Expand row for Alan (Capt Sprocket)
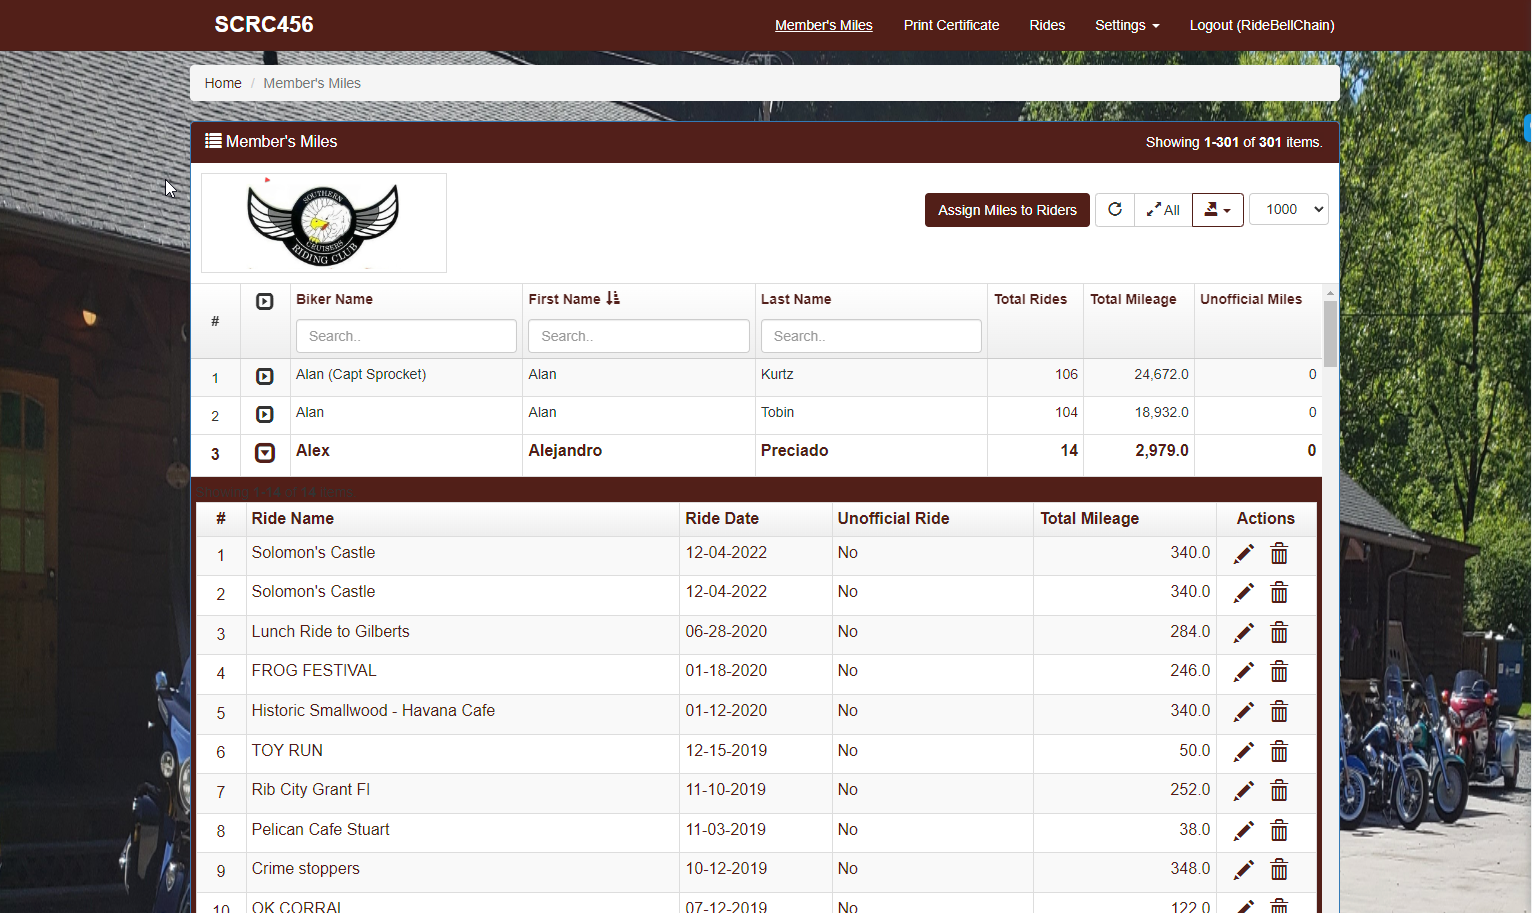 265,377
